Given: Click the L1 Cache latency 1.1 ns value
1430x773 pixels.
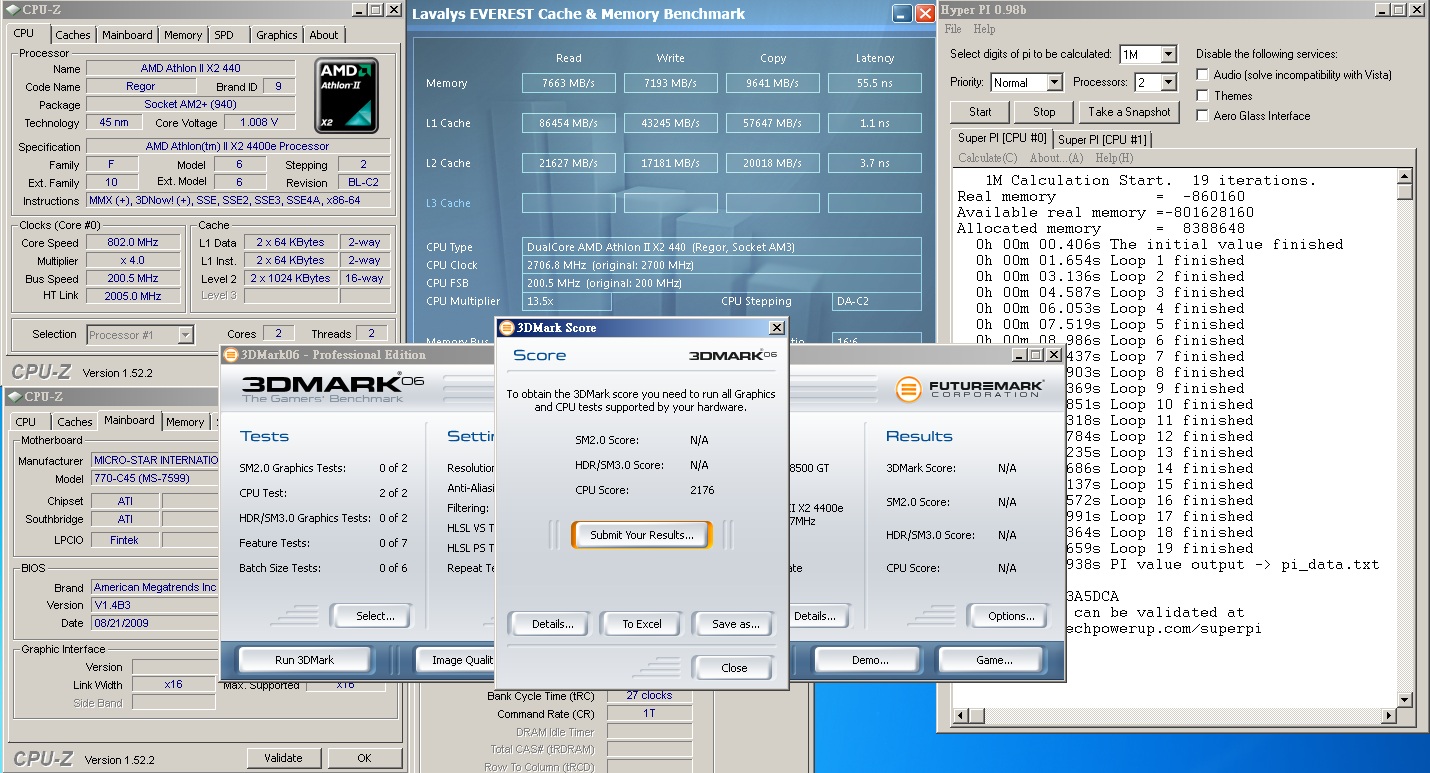Looking at the screenshot, I should 875,123.
